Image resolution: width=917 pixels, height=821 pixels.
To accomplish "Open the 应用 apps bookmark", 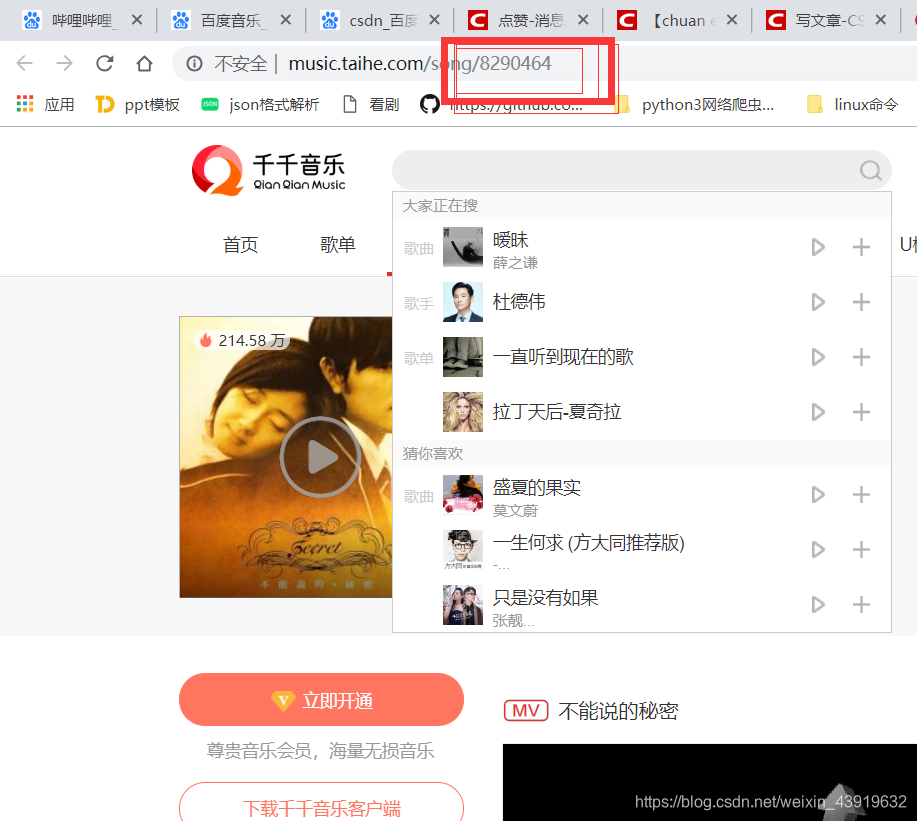I will pyautogui.click(x=46, y=105).
